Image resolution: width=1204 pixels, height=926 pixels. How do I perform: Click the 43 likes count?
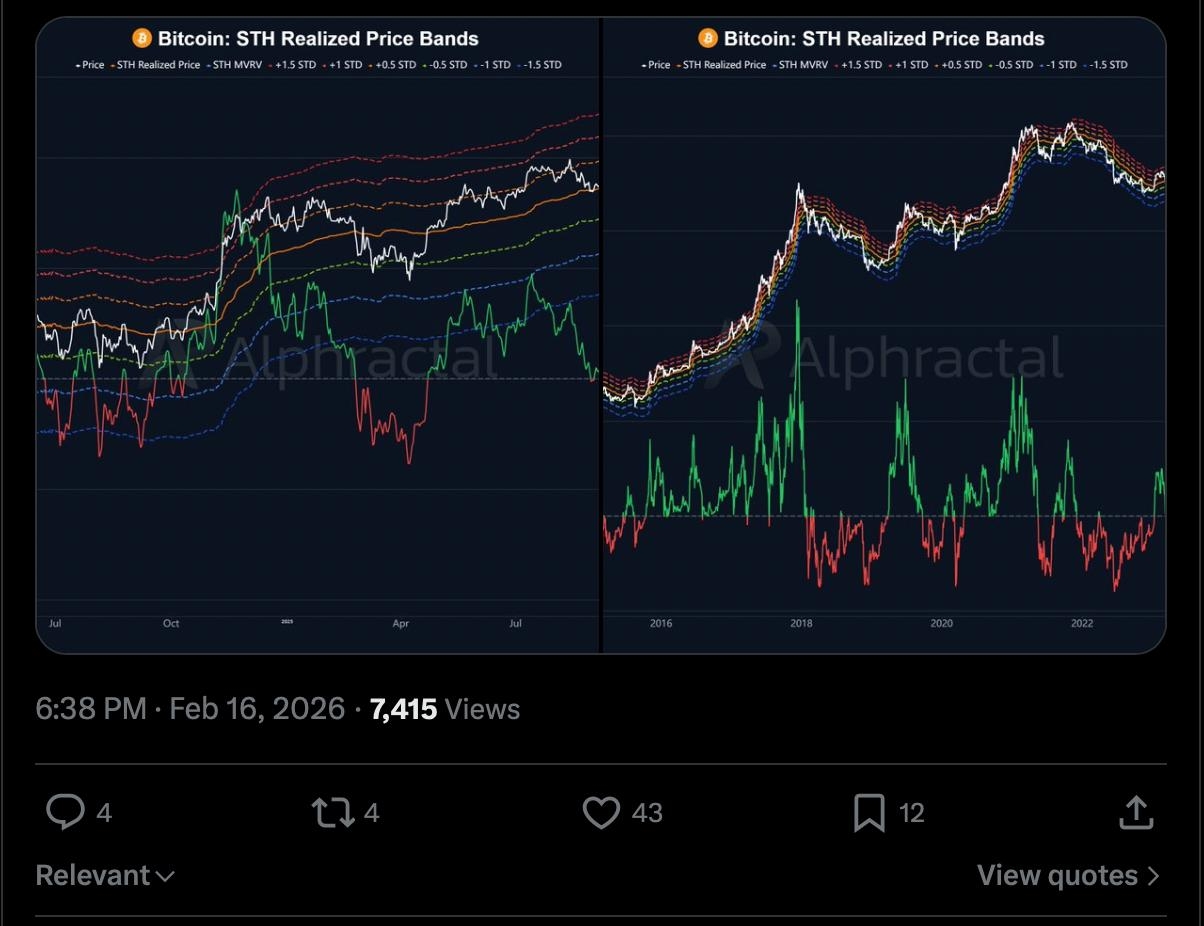647,813
